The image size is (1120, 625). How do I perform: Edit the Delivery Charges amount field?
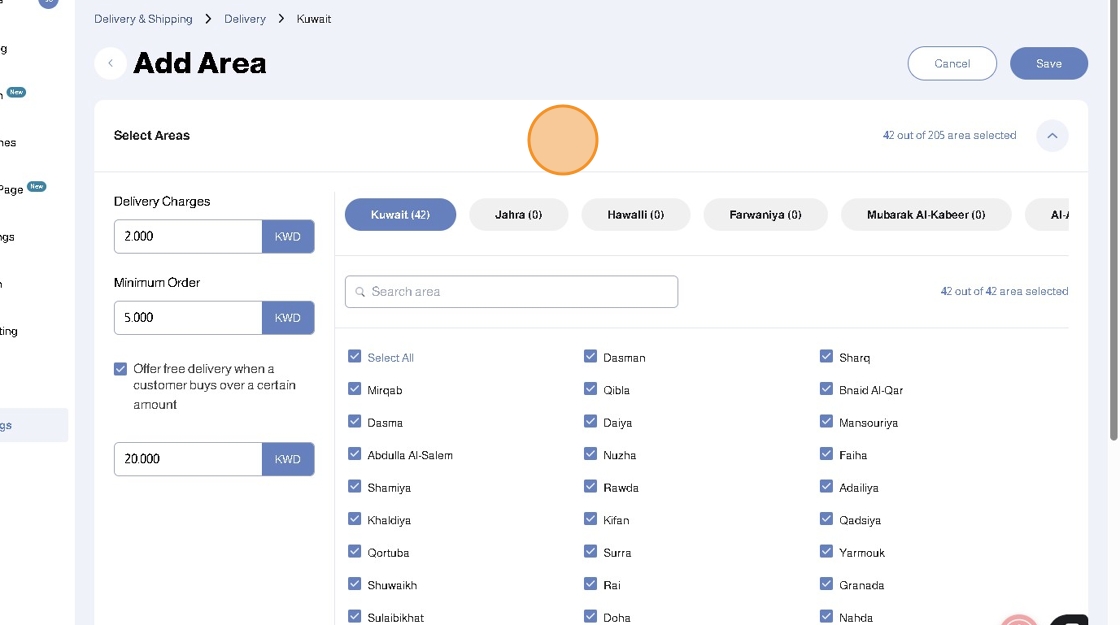188,236
